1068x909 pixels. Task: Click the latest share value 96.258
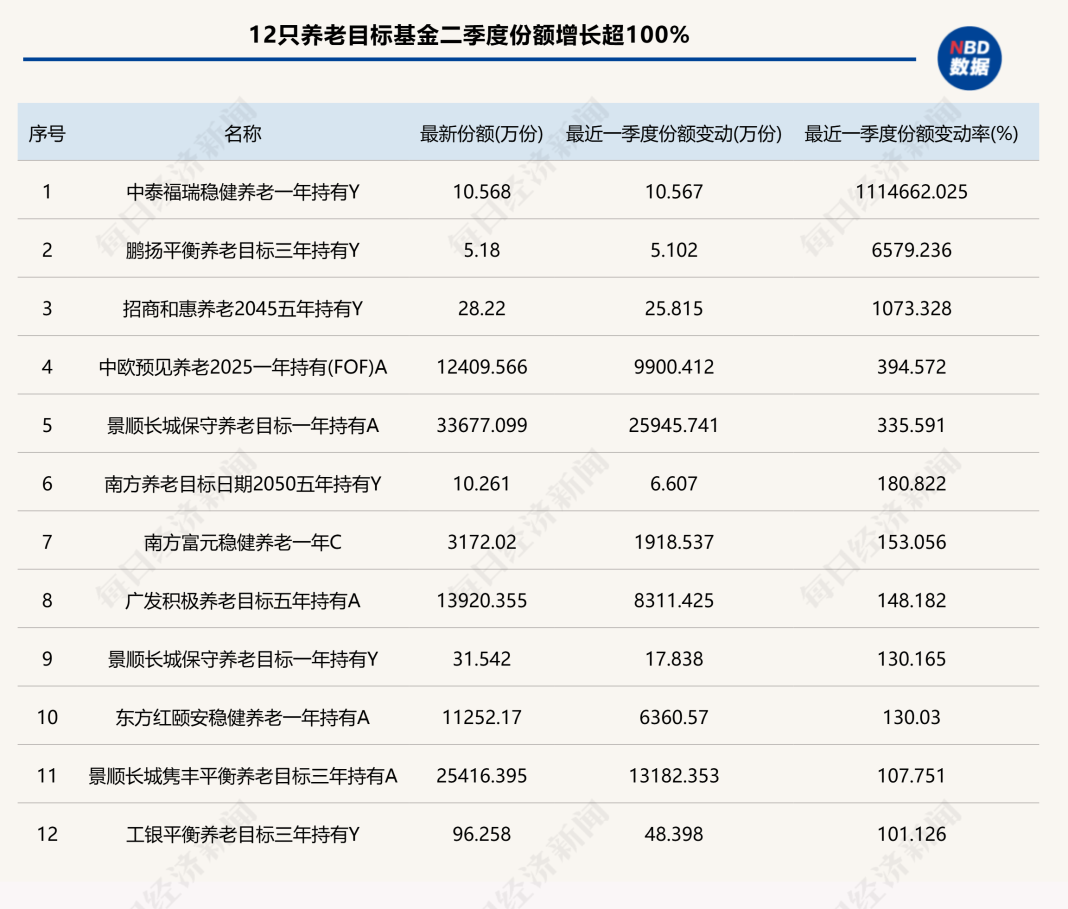pyautogui.click(x=482, y=835)
